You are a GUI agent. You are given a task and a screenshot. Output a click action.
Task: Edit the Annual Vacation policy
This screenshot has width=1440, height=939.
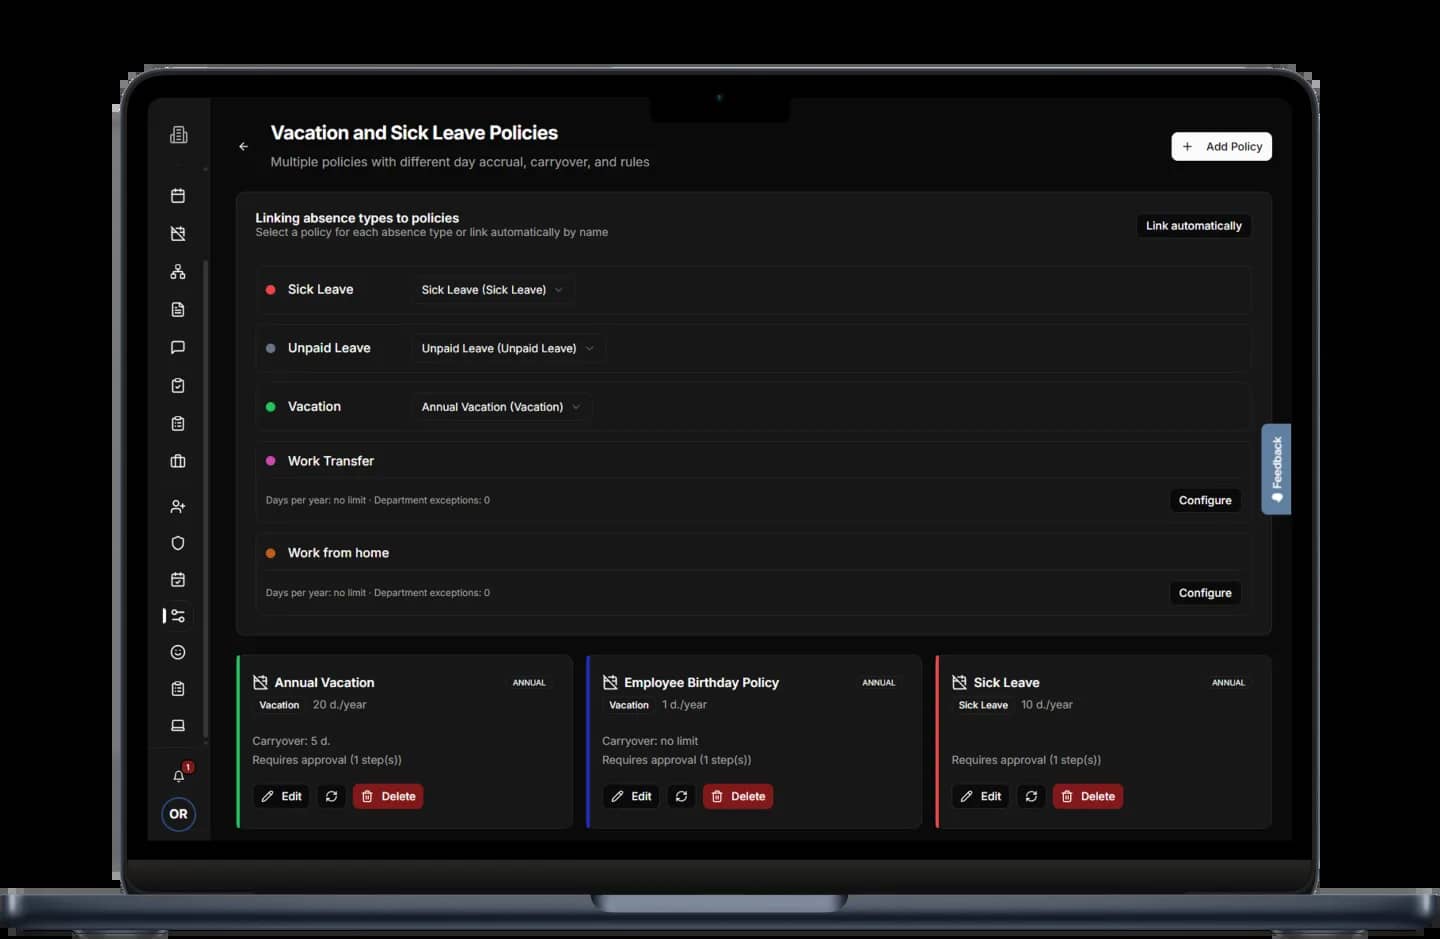(x=281, y=796)
